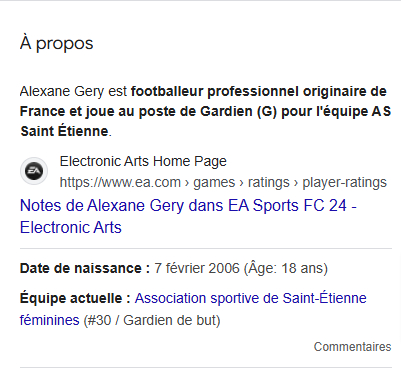Click the https://www.ea.com URL text
Screen dimensions: 401x369
coord(120,182)
